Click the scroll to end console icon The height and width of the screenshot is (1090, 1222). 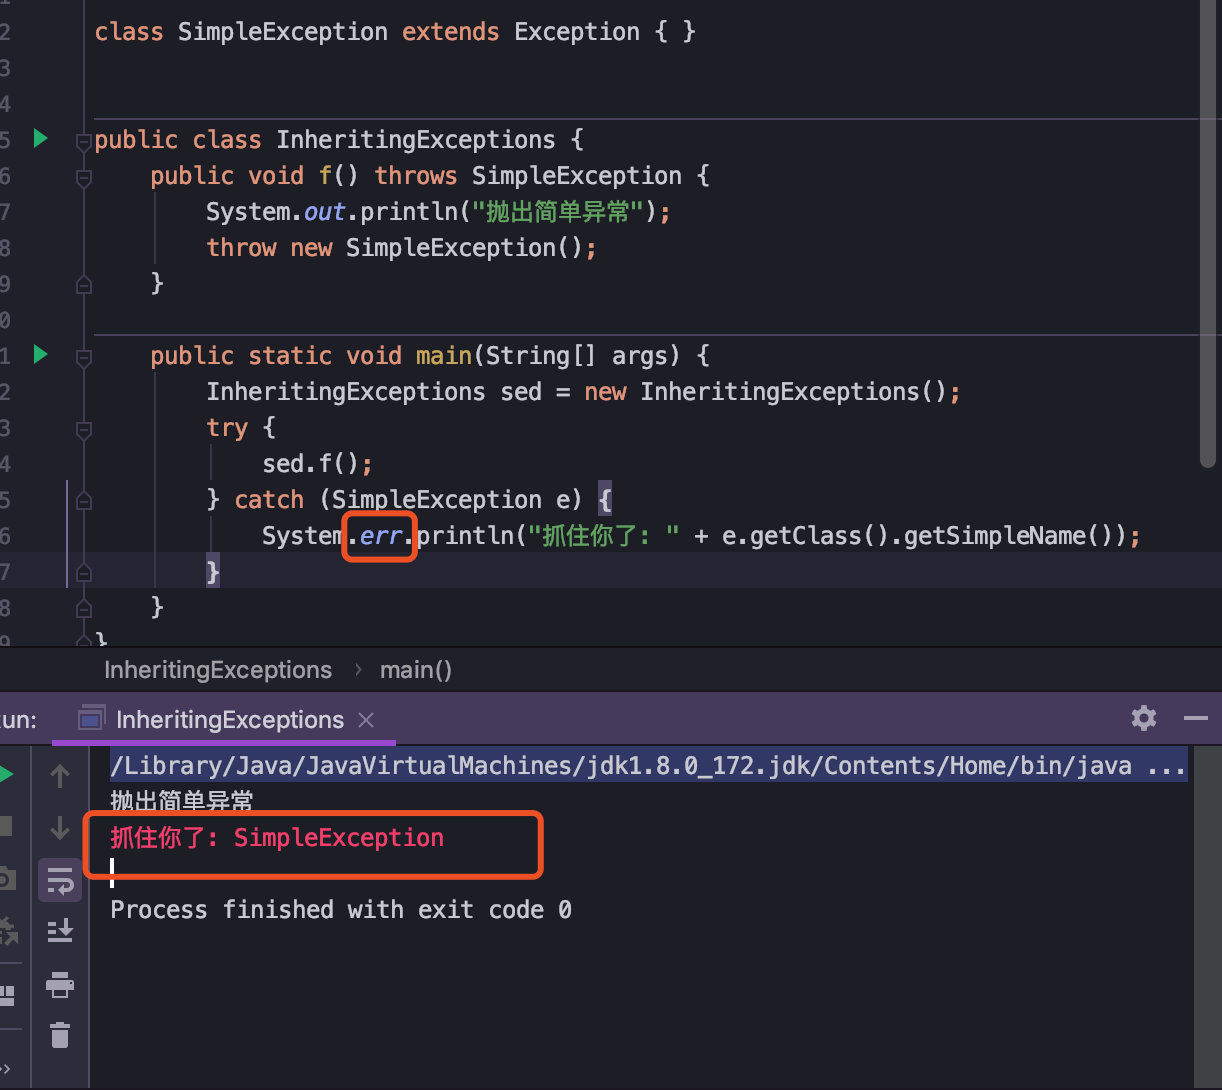[60, 931]
